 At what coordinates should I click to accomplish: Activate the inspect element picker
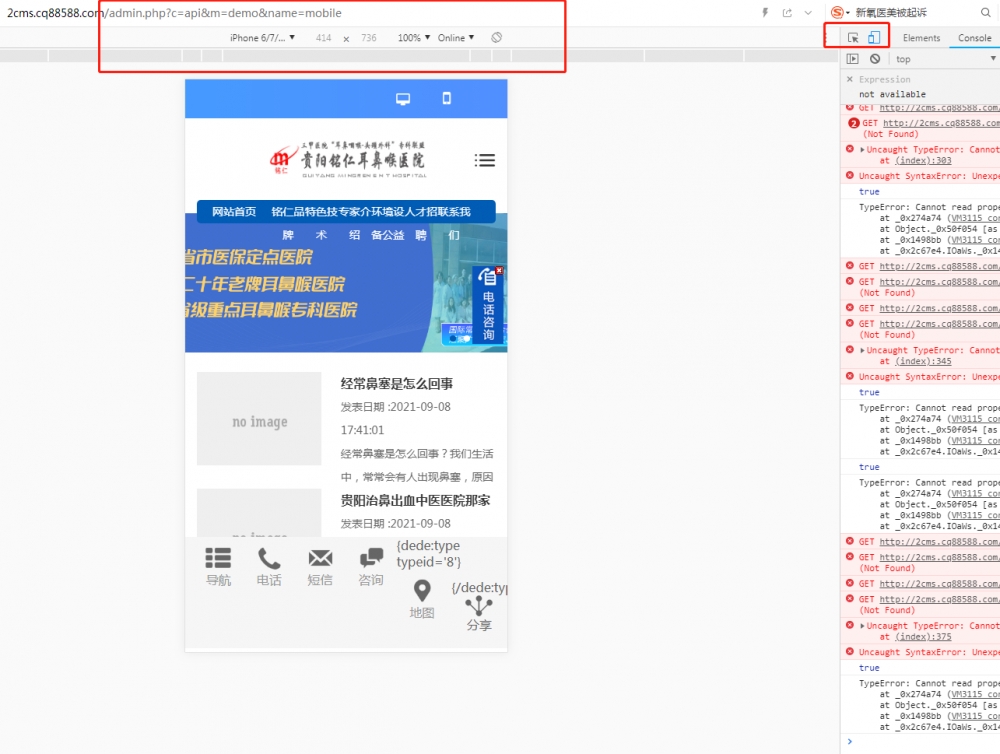853,38
